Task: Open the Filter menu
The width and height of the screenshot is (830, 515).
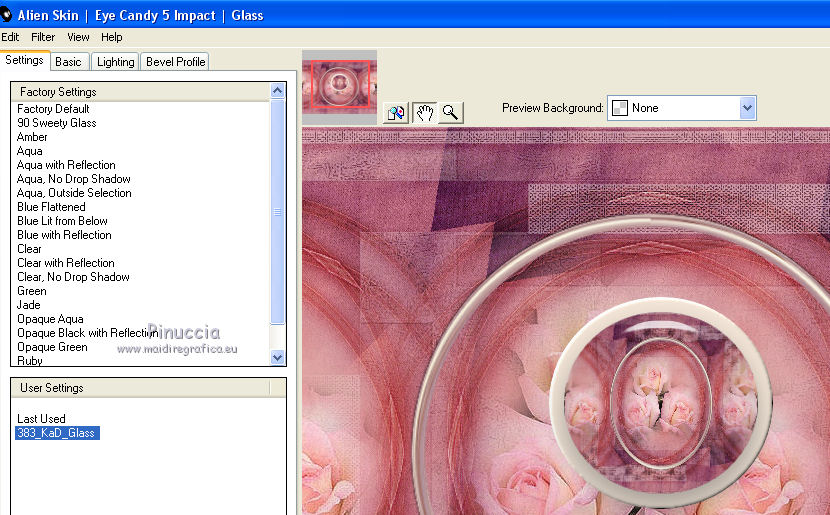Action: click(43, 37)
